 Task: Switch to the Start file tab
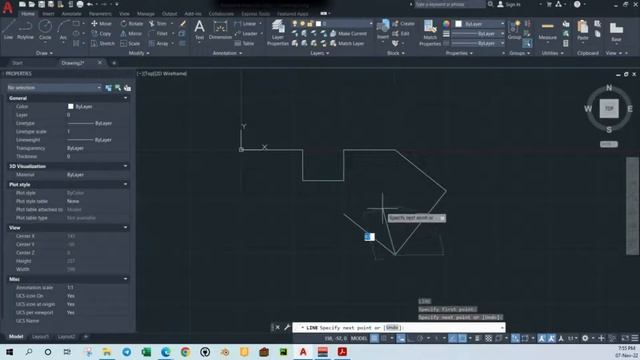[x=18, y=63]
